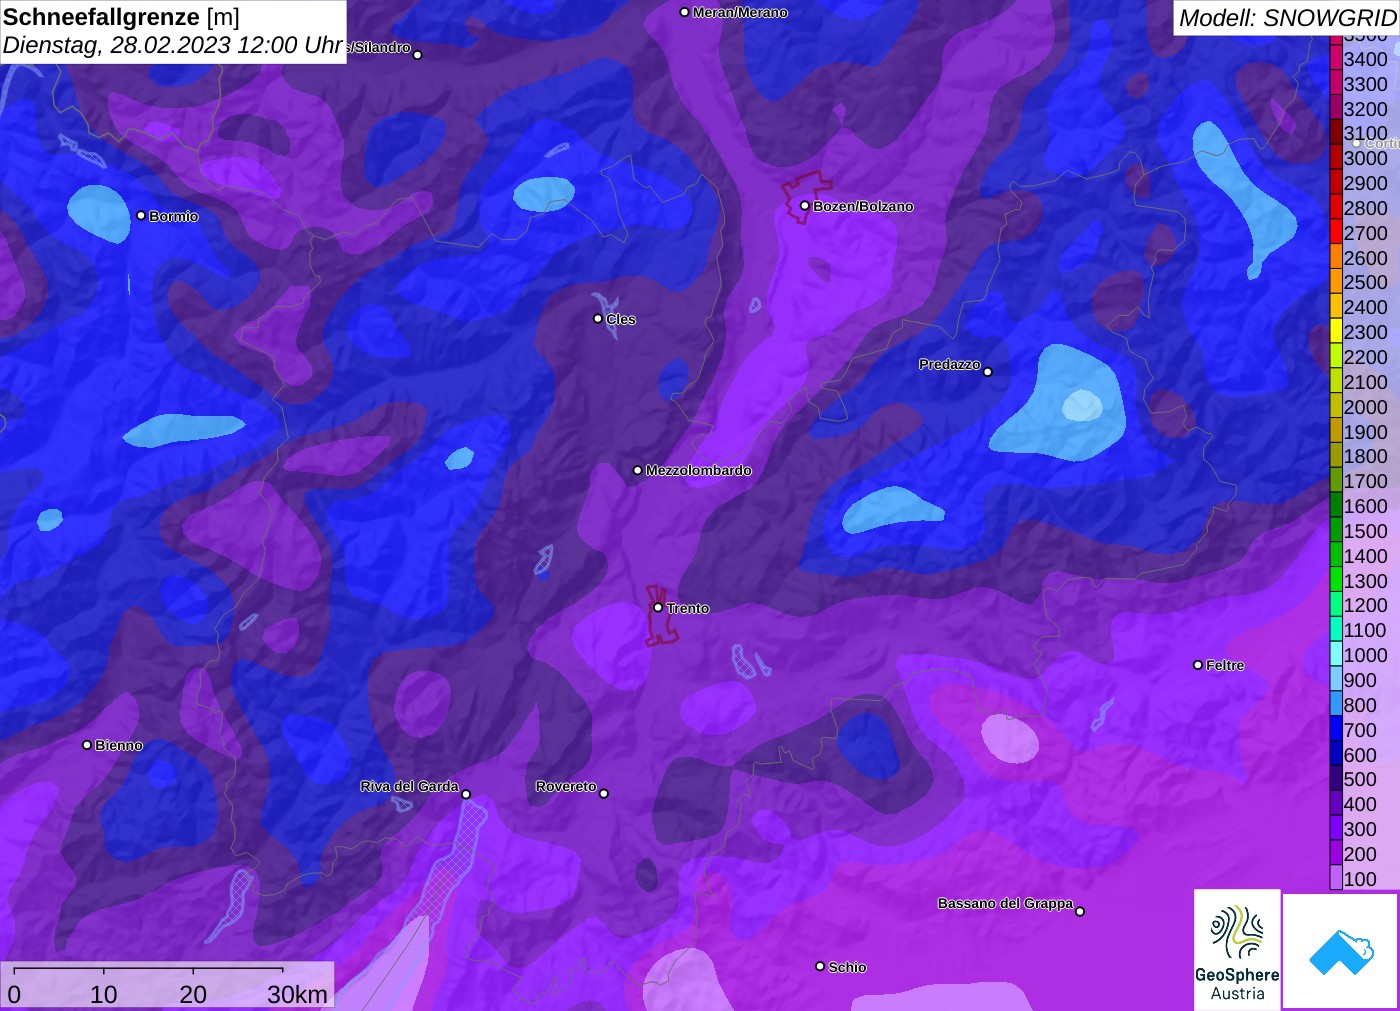1400x1011 pixels.
Task: Click the 100 m legend color swatch
Action: (x=1336, y=879)
